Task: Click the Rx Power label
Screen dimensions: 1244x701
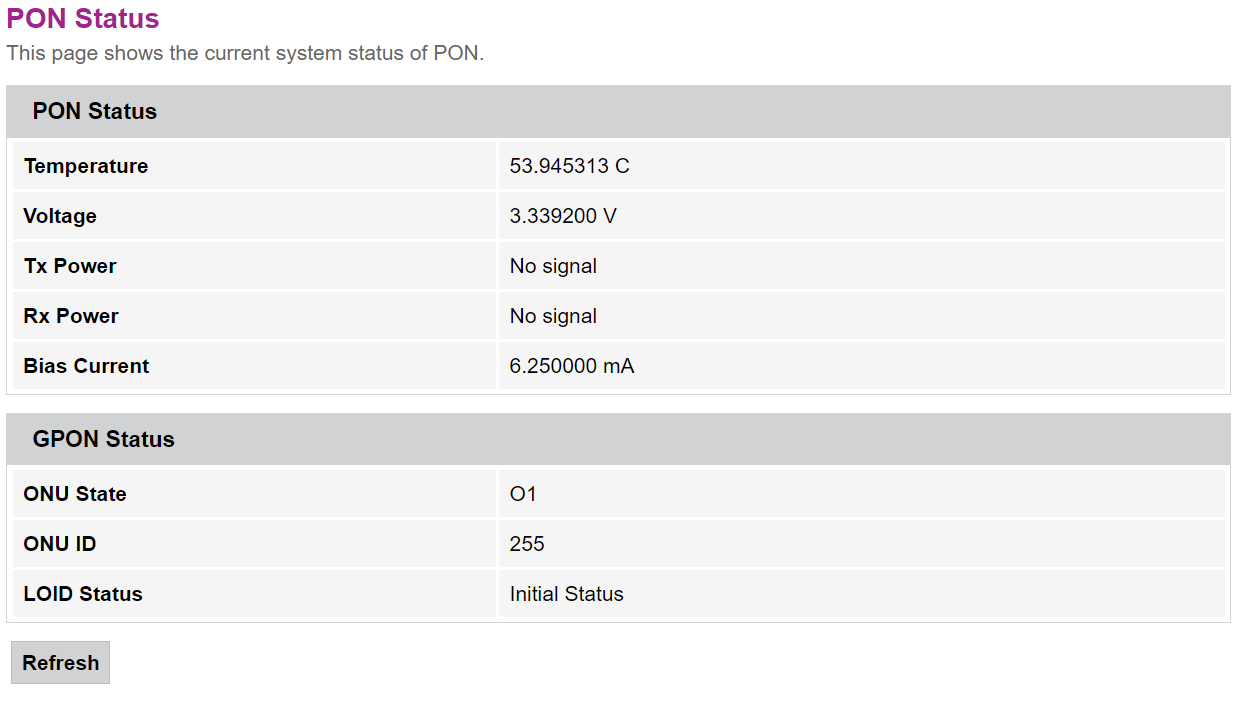Action: click(71, 316)
